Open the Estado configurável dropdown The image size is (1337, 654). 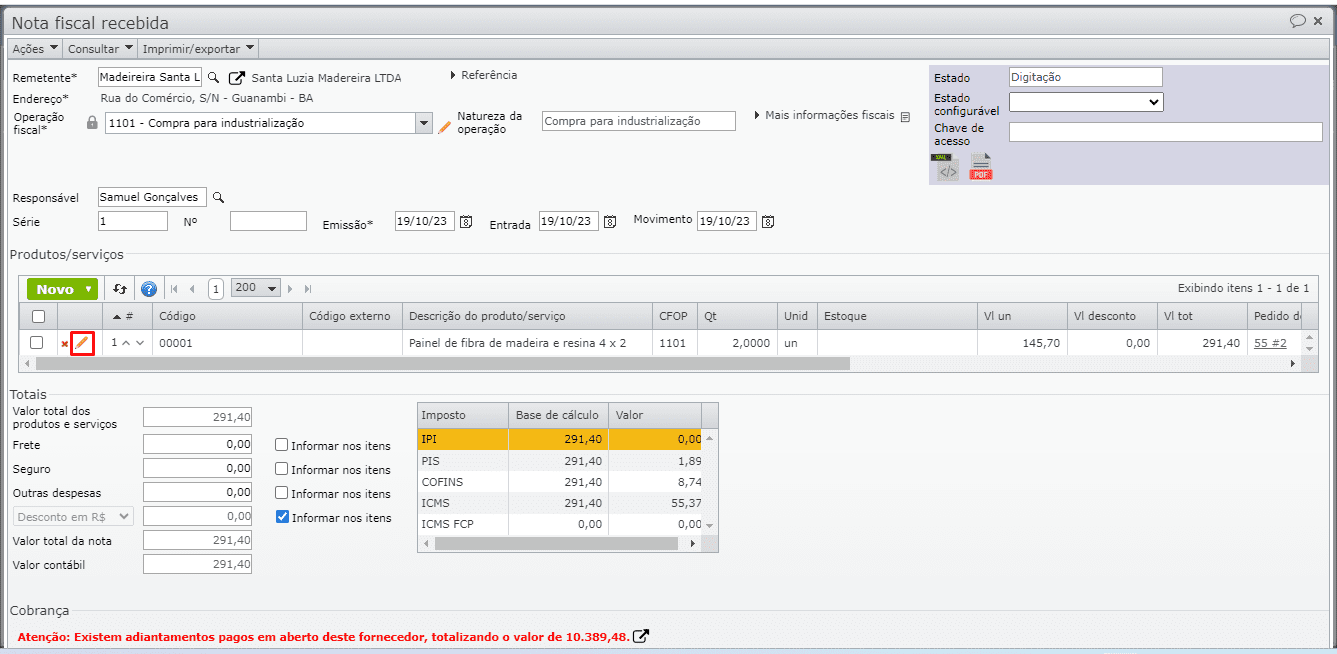[1085, 102]
